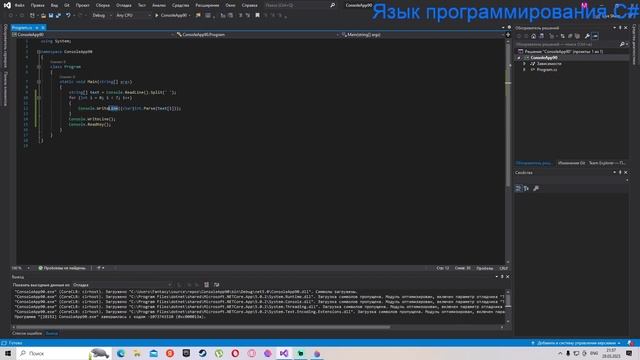Click the green 'no issues found' indicator
The width and height of the screenshot is (640, 360).
(62, 268)
